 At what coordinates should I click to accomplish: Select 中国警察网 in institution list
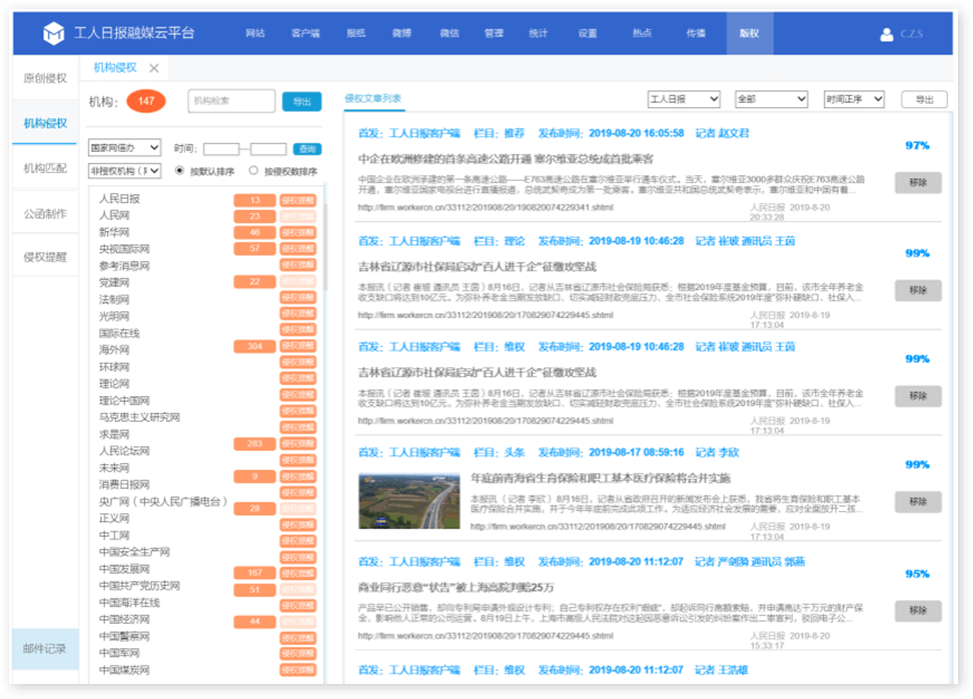tap(124, 636)
